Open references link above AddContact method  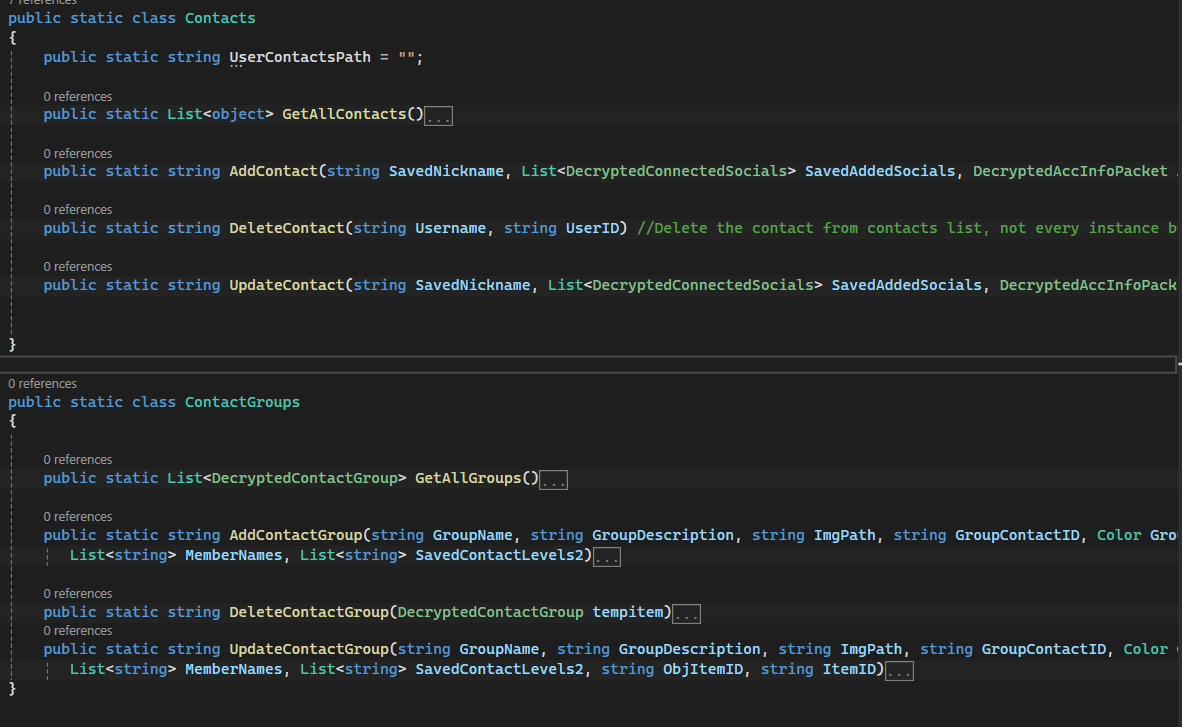[78, 154]
